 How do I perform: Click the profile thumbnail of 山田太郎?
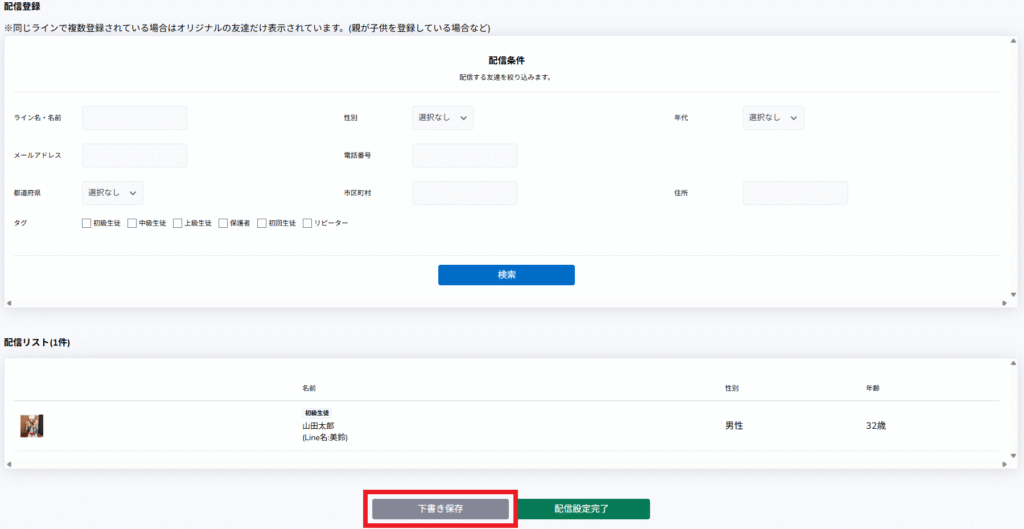pos(32,426)
